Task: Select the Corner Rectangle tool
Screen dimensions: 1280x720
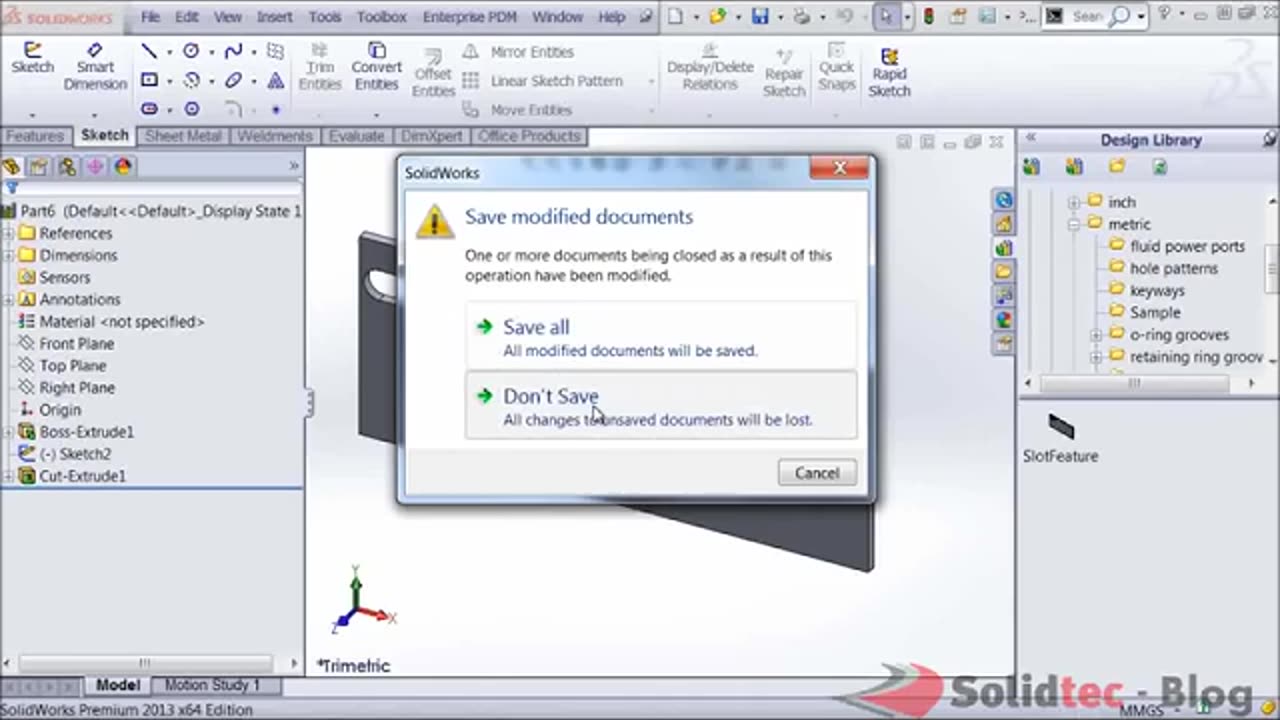Action: click(149, 80)
